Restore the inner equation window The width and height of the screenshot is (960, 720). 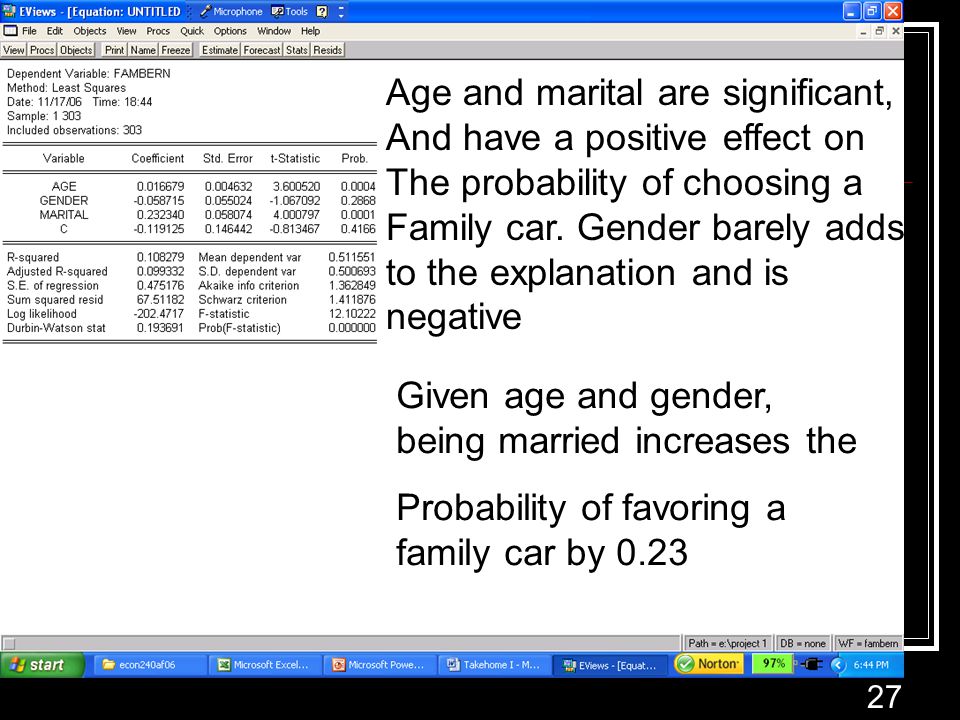pos(879,31)
